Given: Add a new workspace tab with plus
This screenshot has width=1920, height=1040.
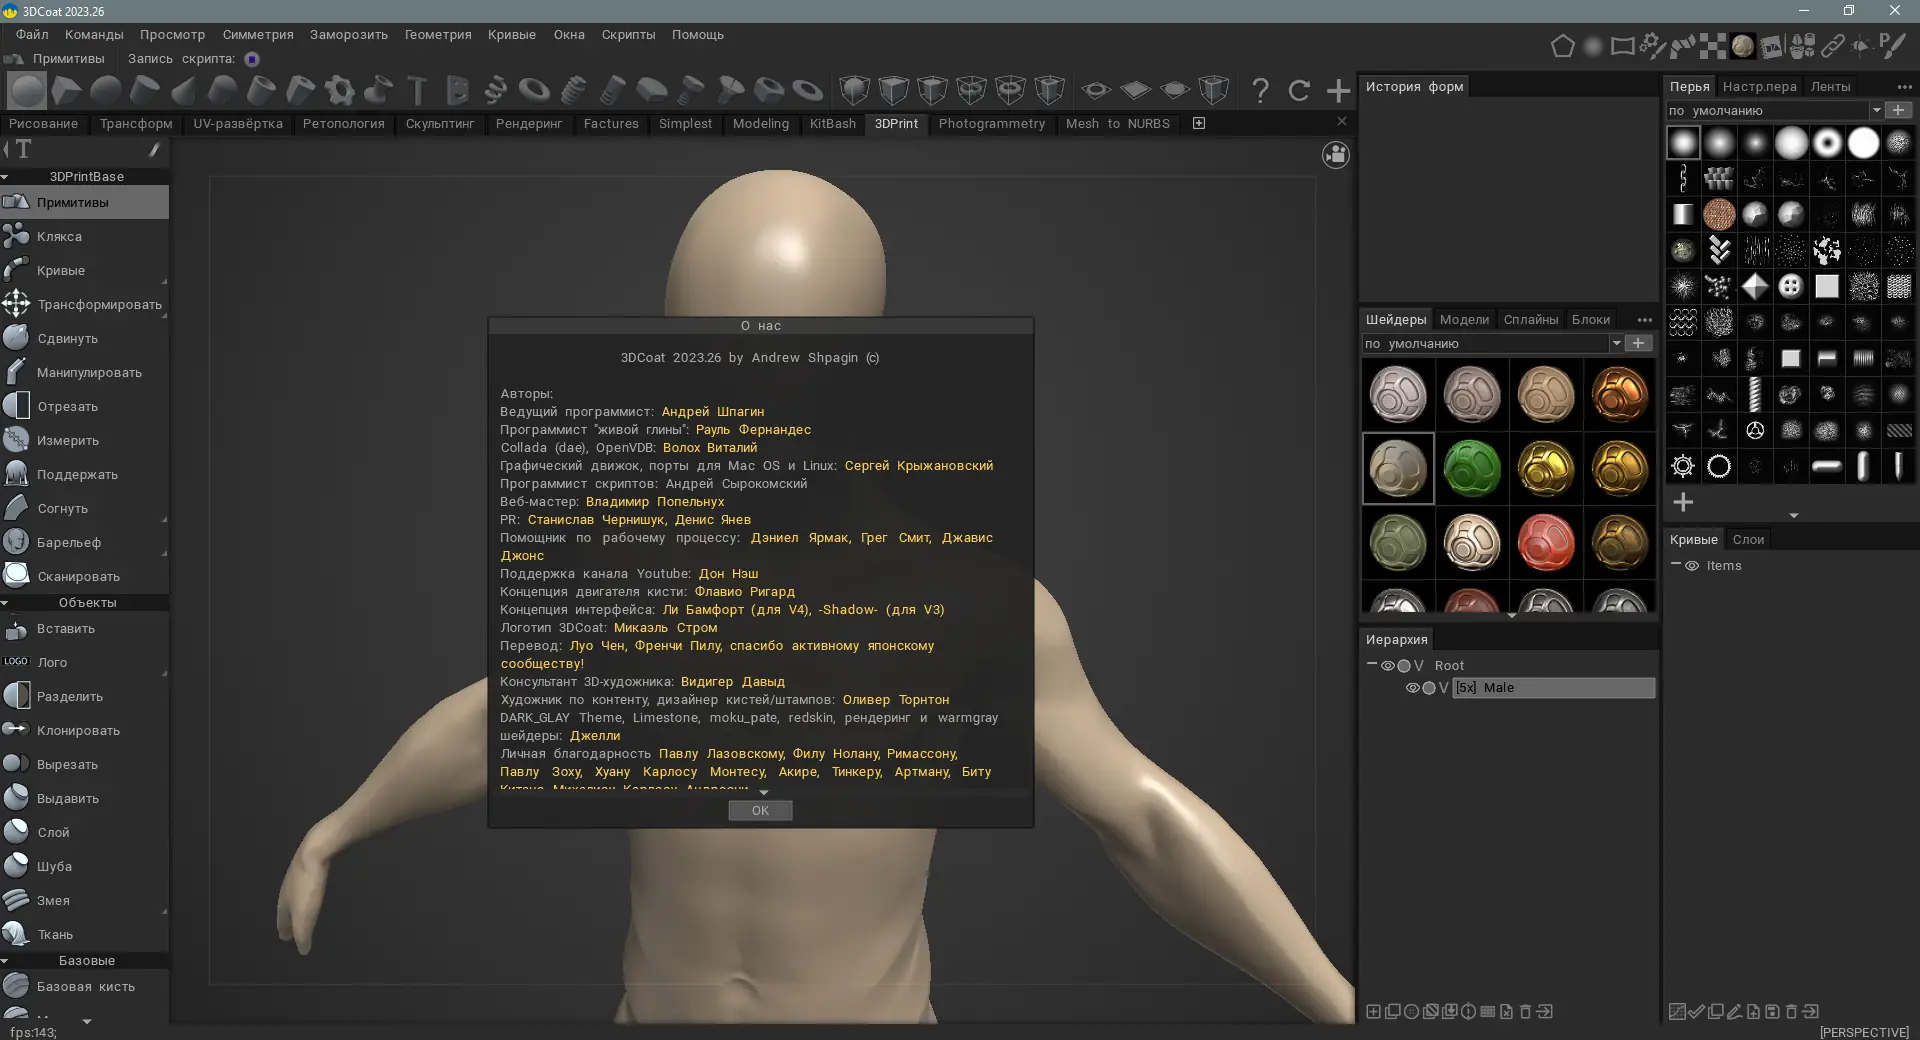Looking at the screenshot, I should 1199,123.
